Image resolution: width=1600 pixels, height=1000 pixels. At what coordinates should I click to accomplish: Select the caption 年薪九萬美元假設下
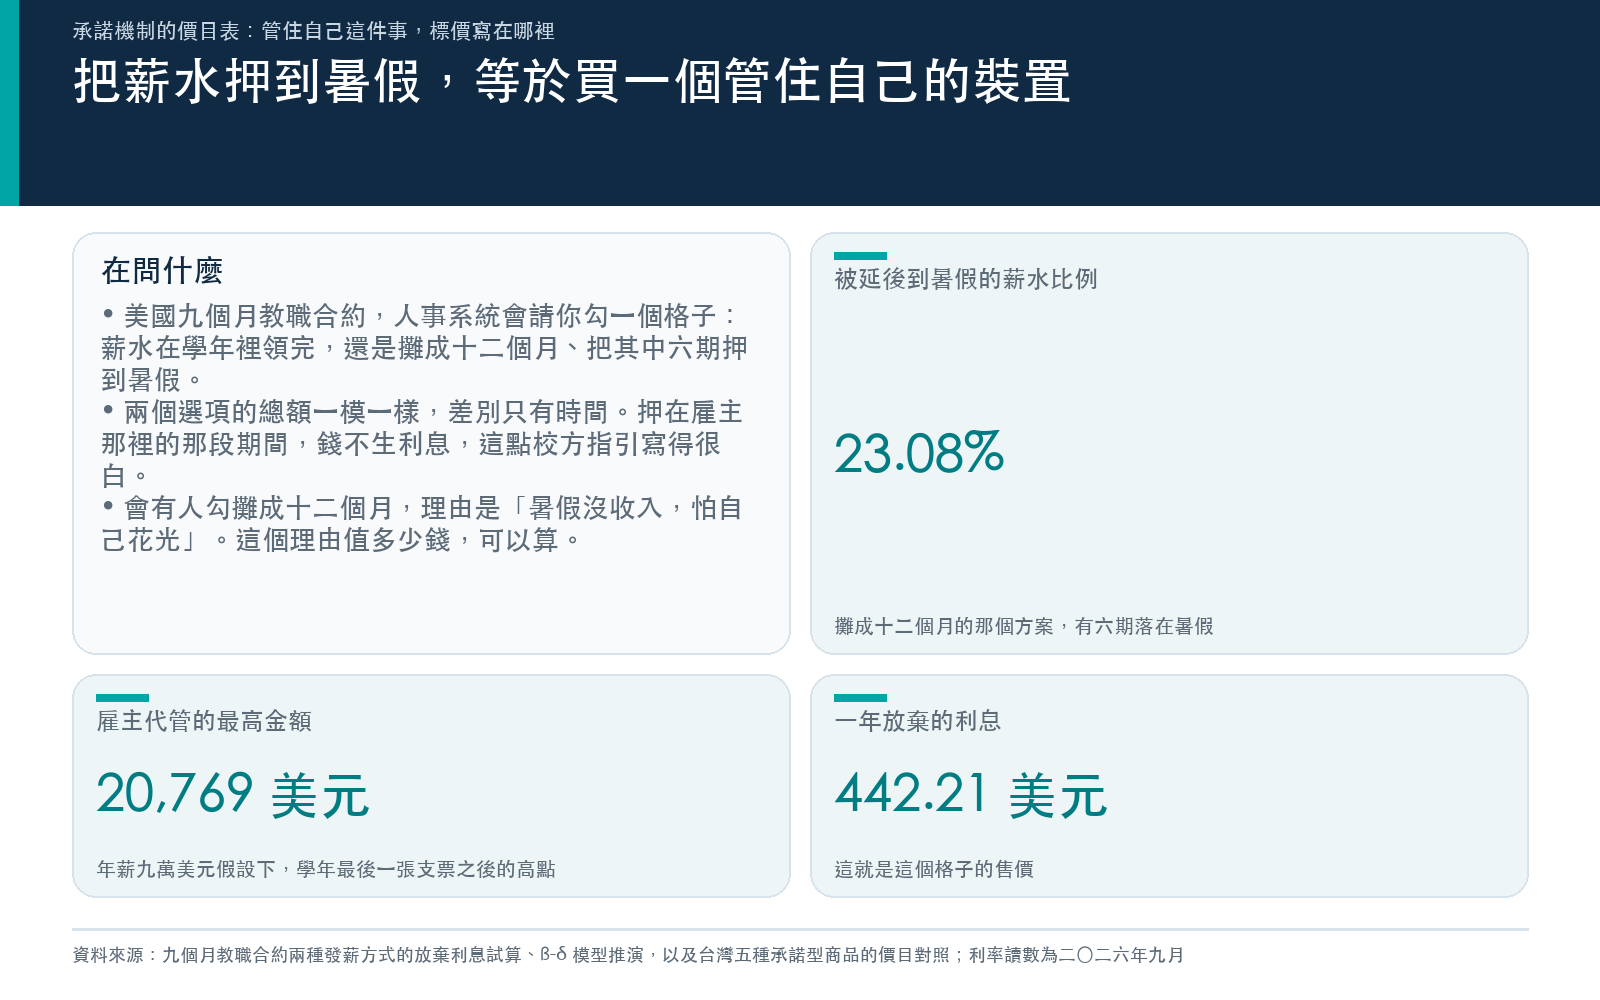[x=326, y=869]
